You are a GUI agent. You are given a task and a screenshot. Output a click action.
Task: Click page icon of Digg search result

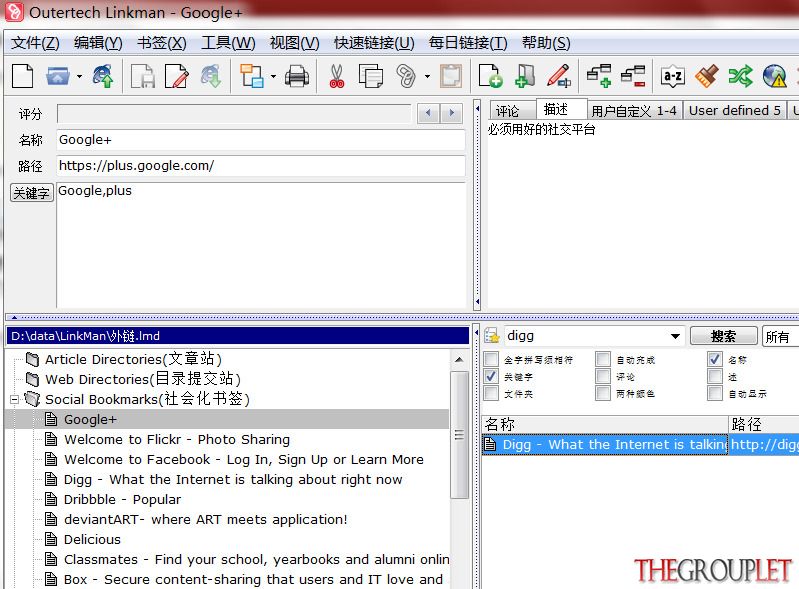[x=490, y=444]
